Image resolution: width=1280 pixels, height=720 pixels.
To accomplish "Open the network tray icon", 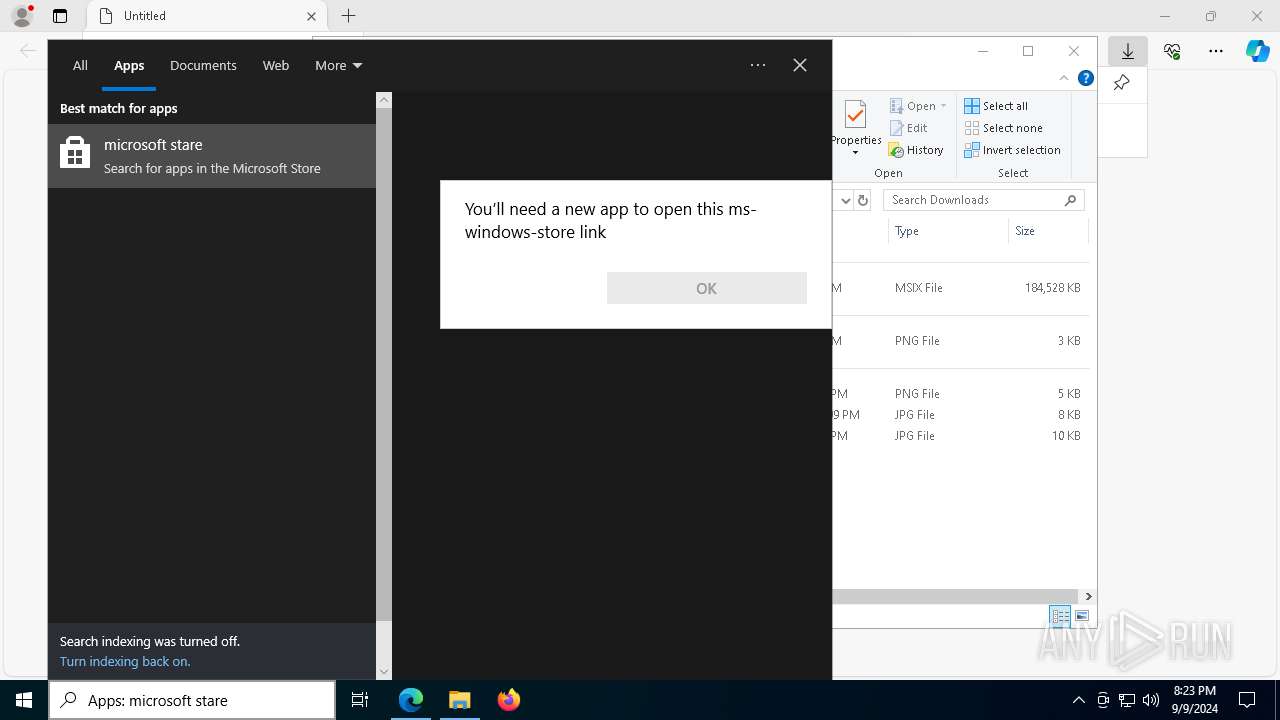I will pyautogui.click(x=1127, y=700).
